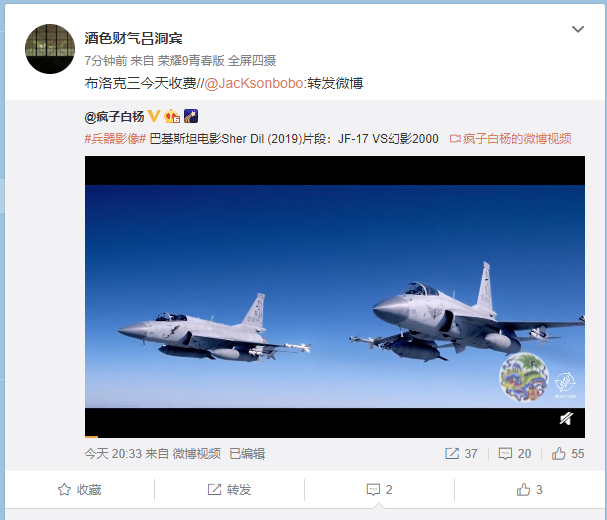The image size is (607, 520).
Task: Click the shooting star badge icon
Action: (x=191, y=116)
